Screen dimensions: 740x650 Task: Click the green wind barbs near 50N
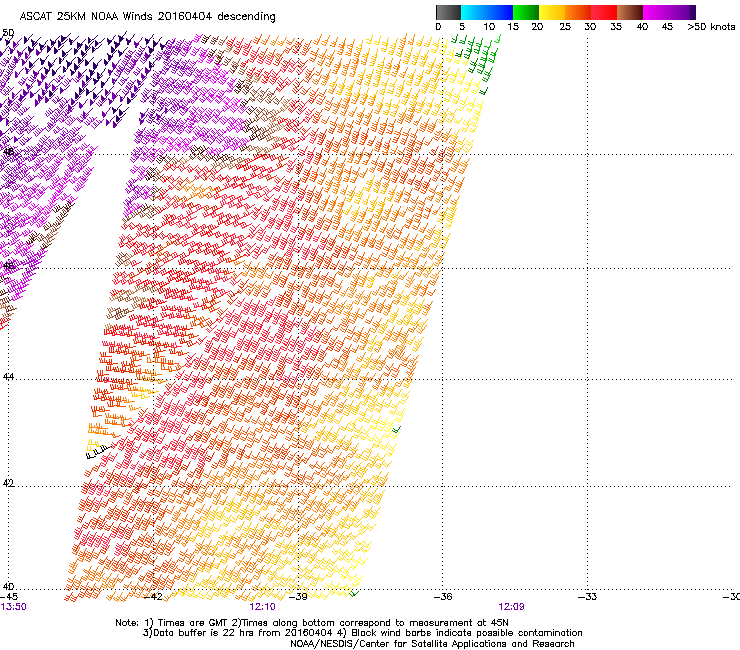point(476,59)
